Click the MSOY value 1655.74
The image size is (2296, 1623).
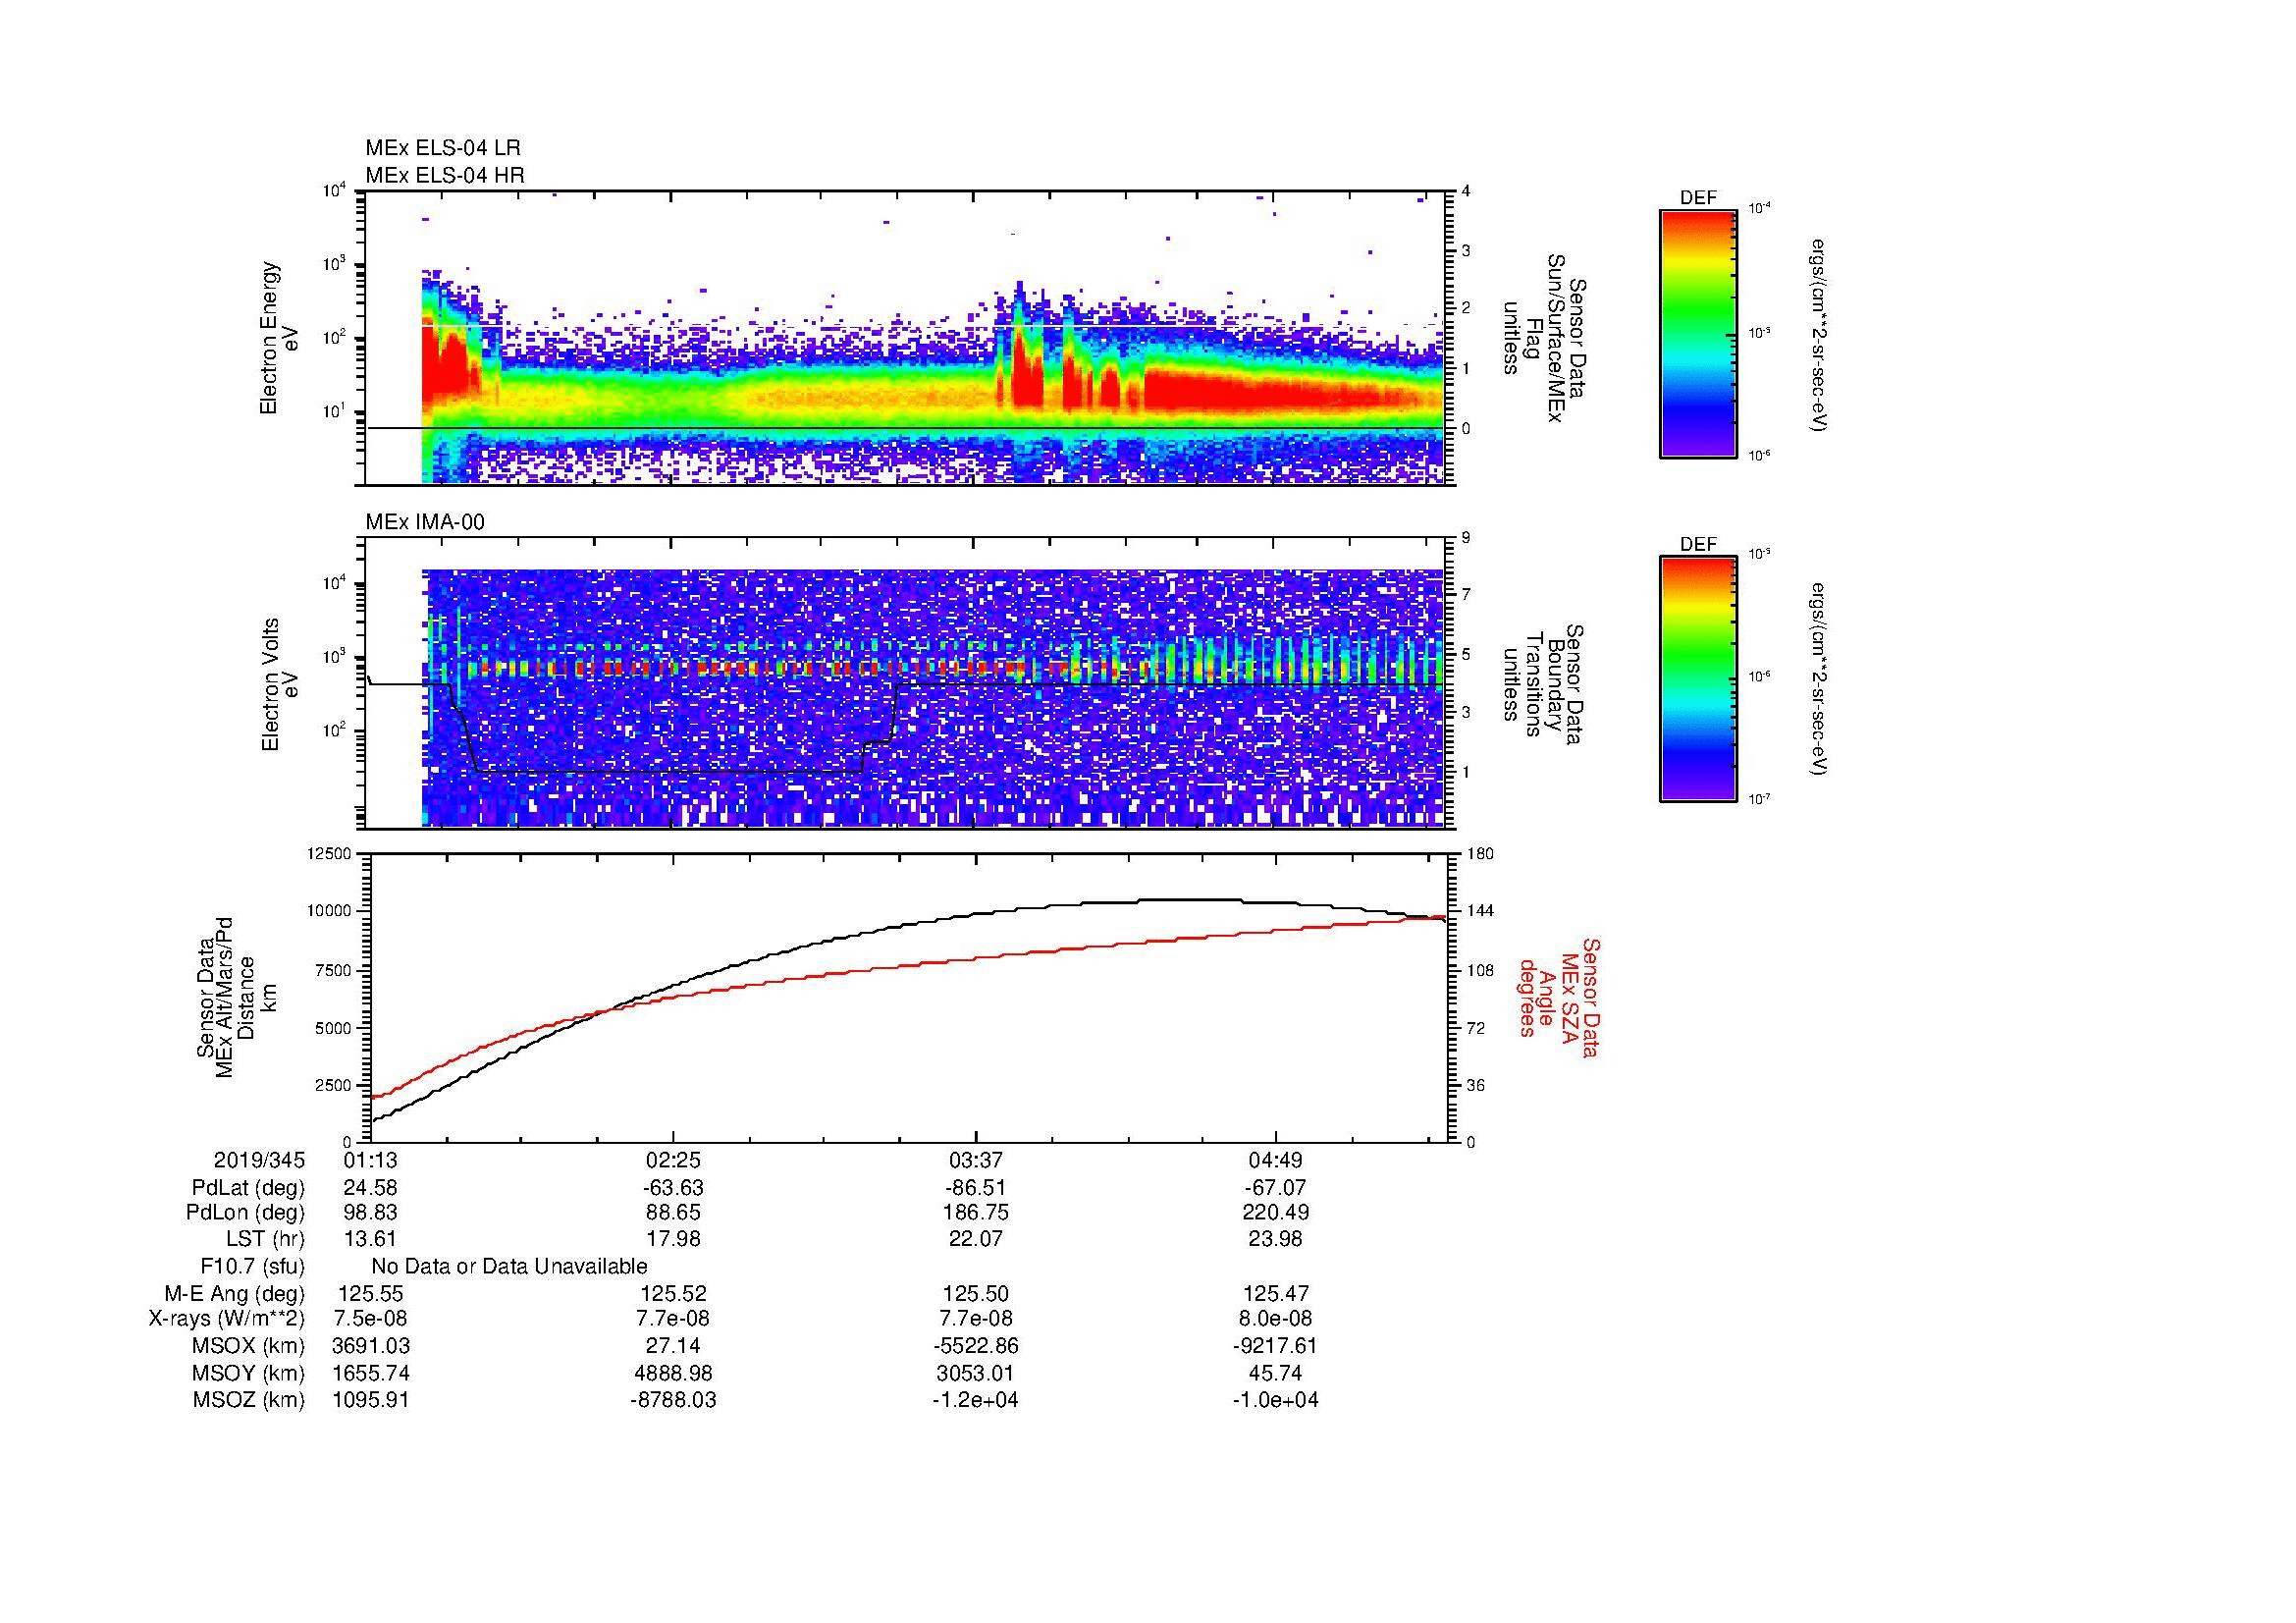(371, 1373)
